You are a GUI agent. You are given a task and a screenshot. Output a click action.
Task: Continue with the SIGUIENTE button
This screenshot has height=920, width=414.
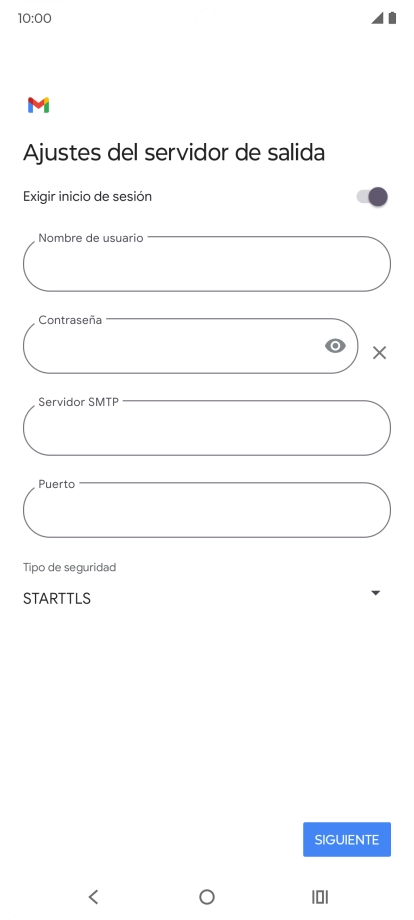click(x=347, y=840)
